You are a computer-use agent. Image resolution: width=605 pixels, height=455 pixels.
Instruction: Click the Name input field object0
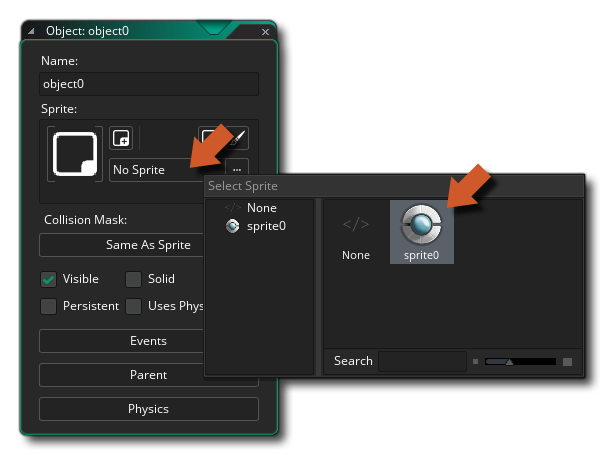click(149, 84)
